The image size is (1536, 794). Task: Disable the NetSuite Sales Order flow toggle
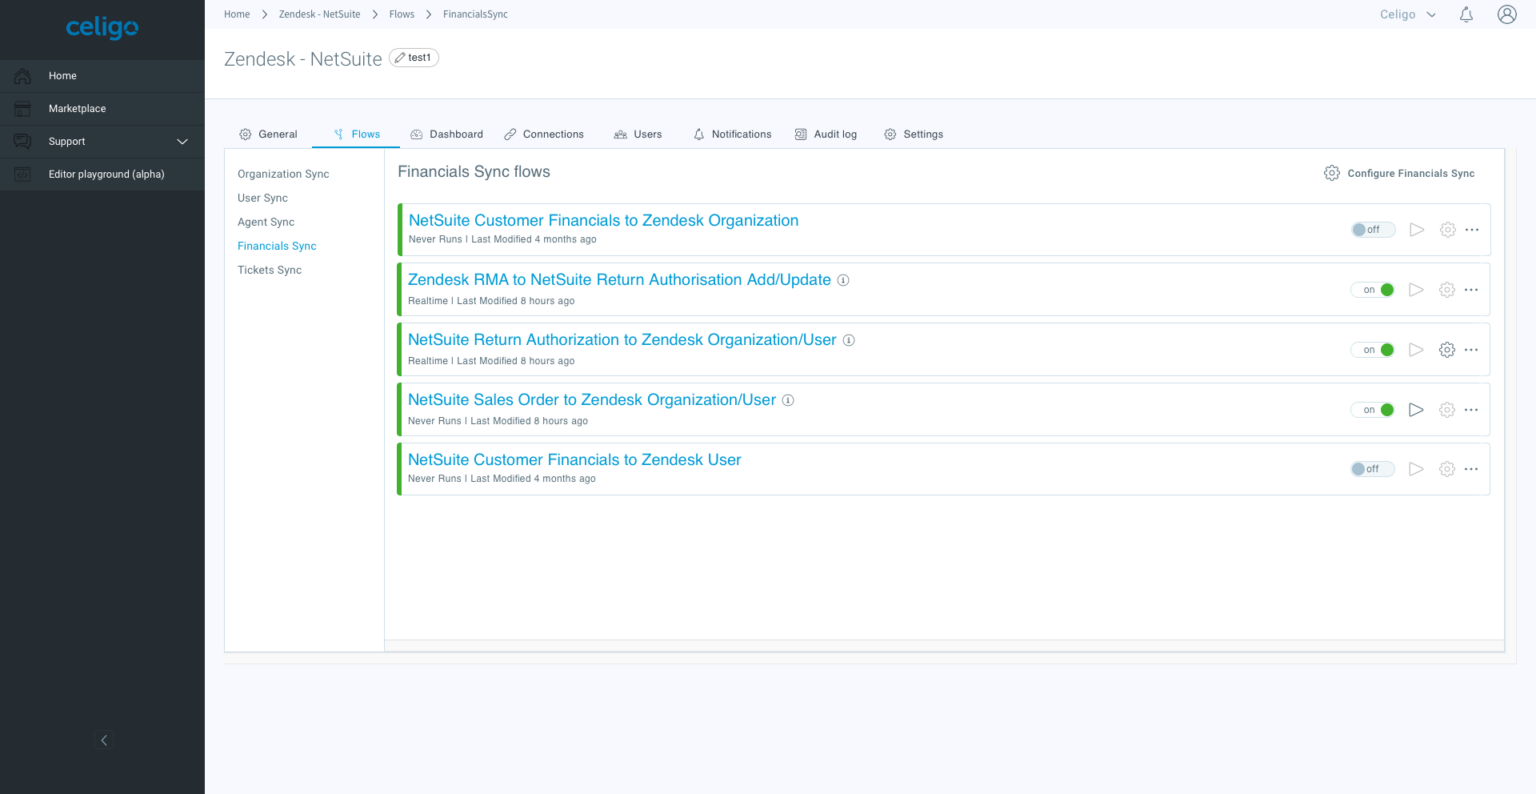[x=1373, y=409]
